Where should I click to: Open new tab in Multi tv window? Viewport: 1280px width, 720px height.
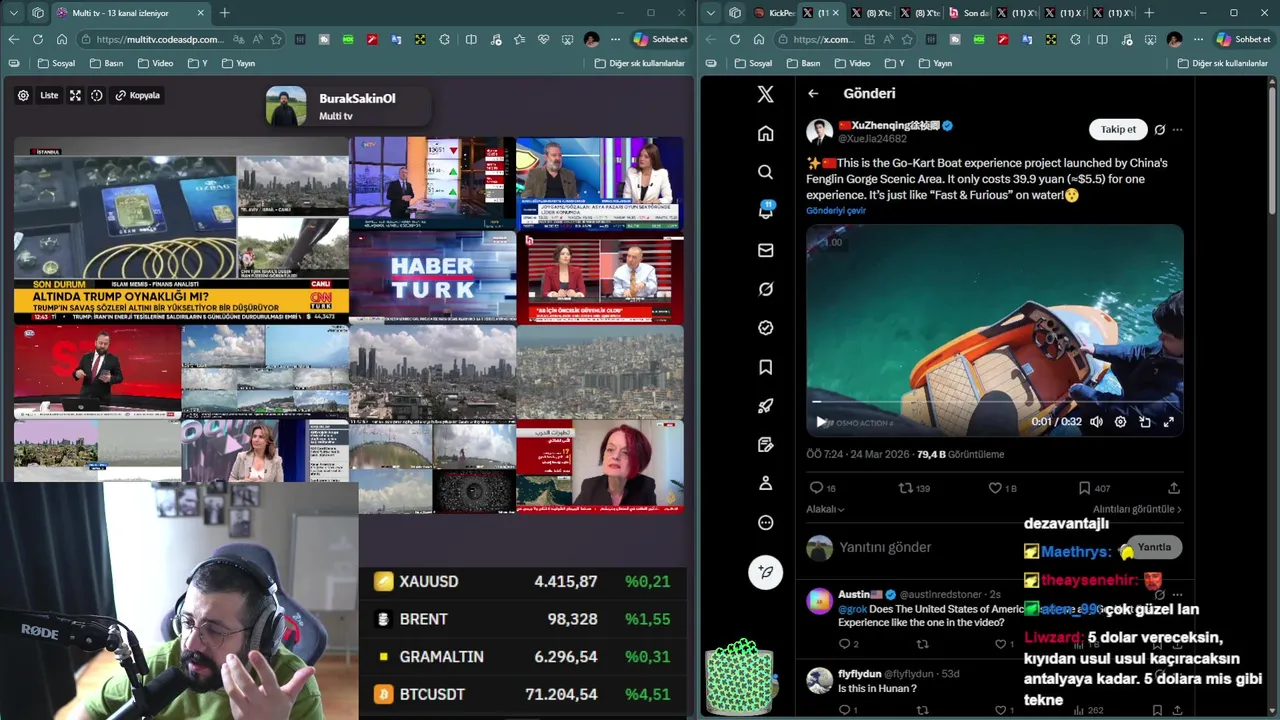click(224, 13)
